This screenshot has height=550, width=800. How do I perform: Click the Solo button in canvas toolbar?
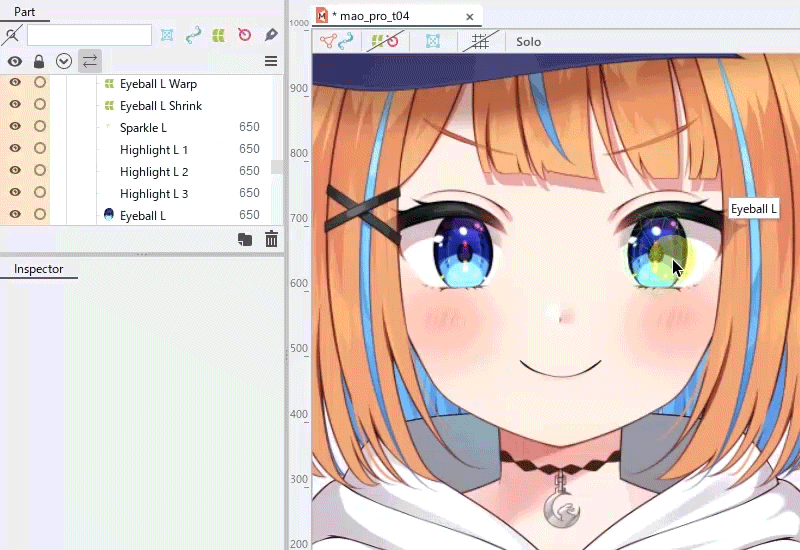coord(528,41)
